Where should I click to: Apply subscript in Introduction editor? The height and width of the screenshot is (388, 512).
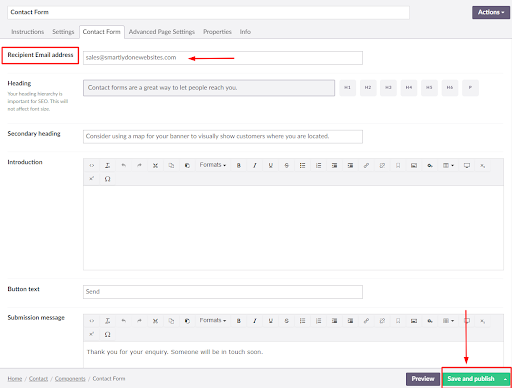483,165
